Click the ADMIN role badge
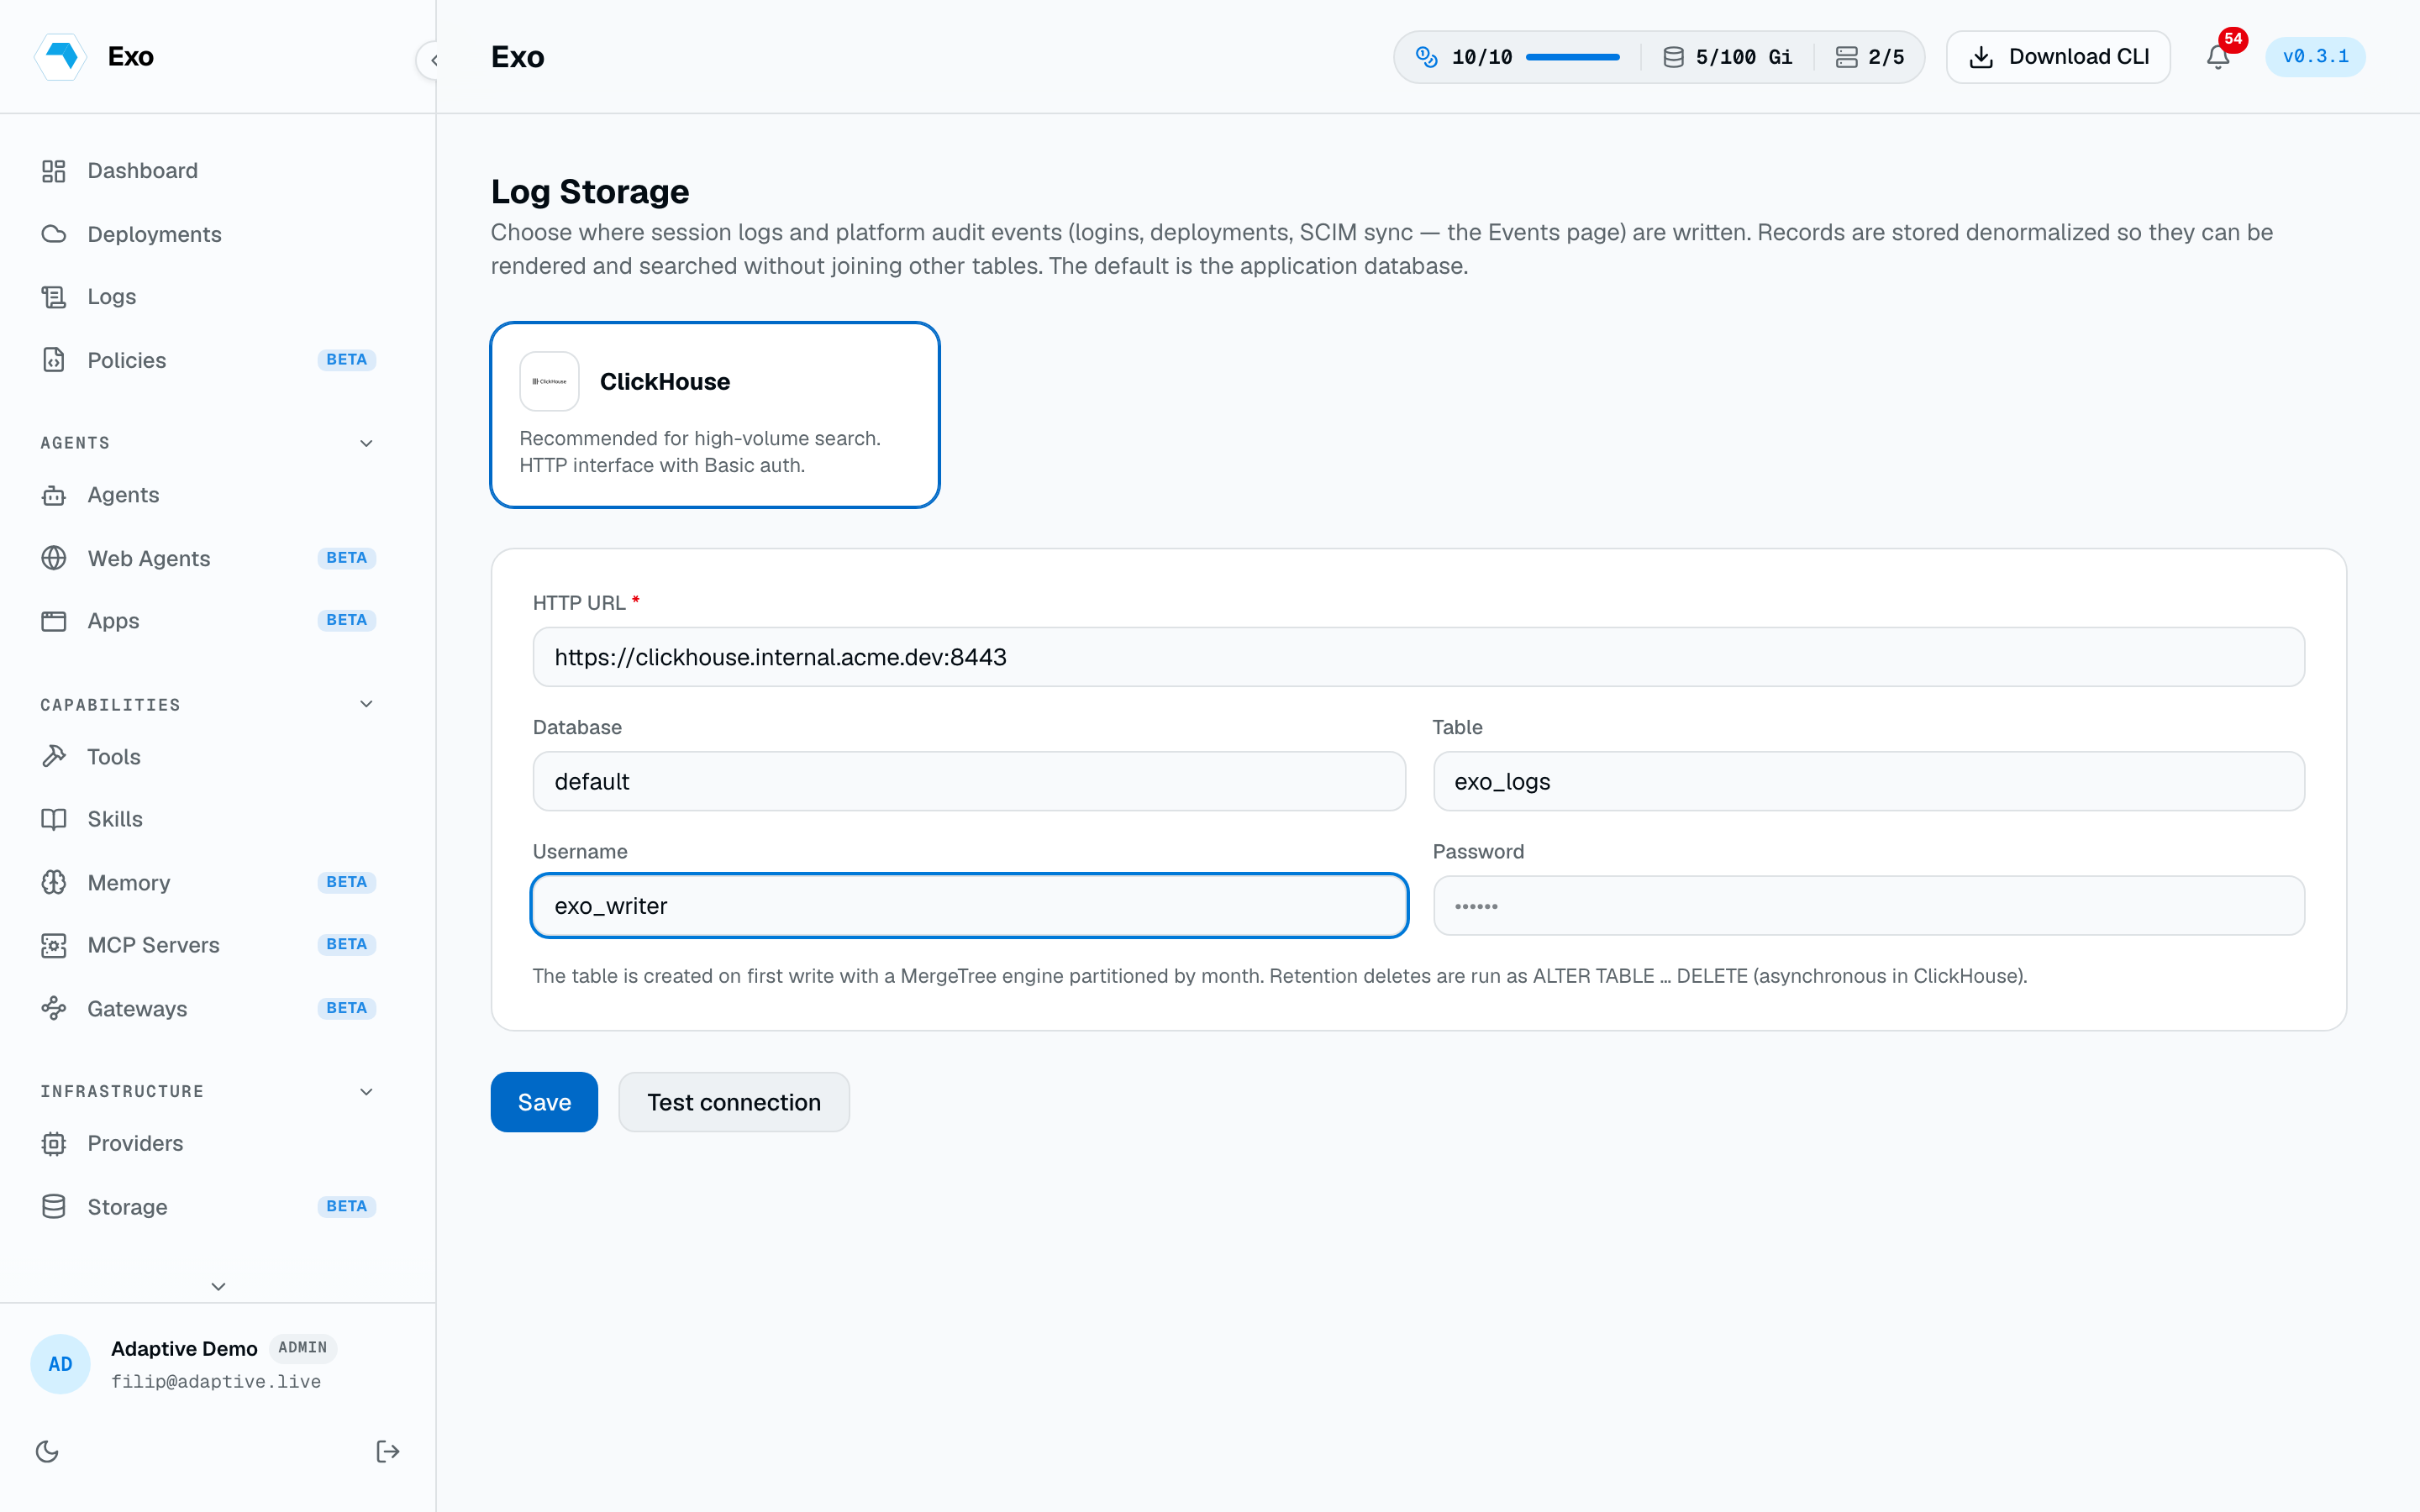The height and width of the screenshot is (1512, 2420). pyautogui.click(x=303, y=1348)
